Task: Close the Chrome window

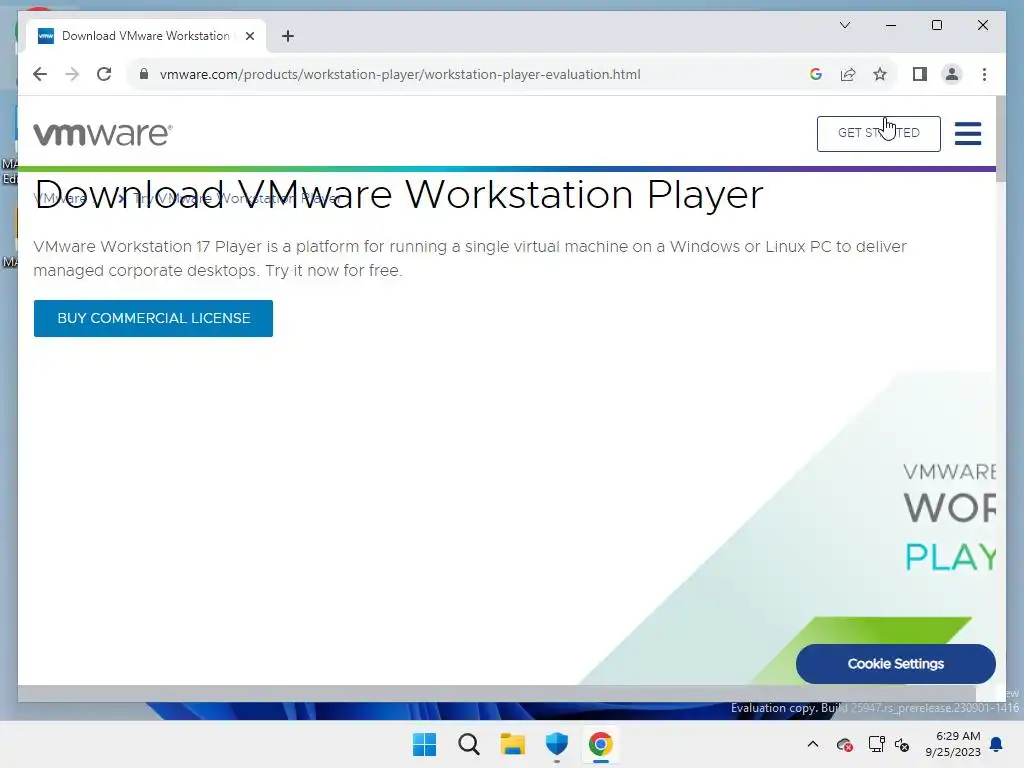Action: coord(982,25)
